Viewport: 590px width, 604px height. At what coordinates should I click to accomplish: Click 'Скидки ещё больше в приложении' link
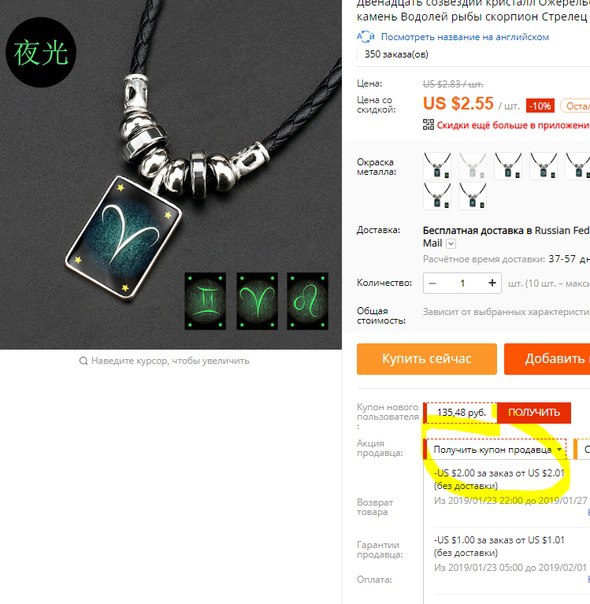click(513, 125)
